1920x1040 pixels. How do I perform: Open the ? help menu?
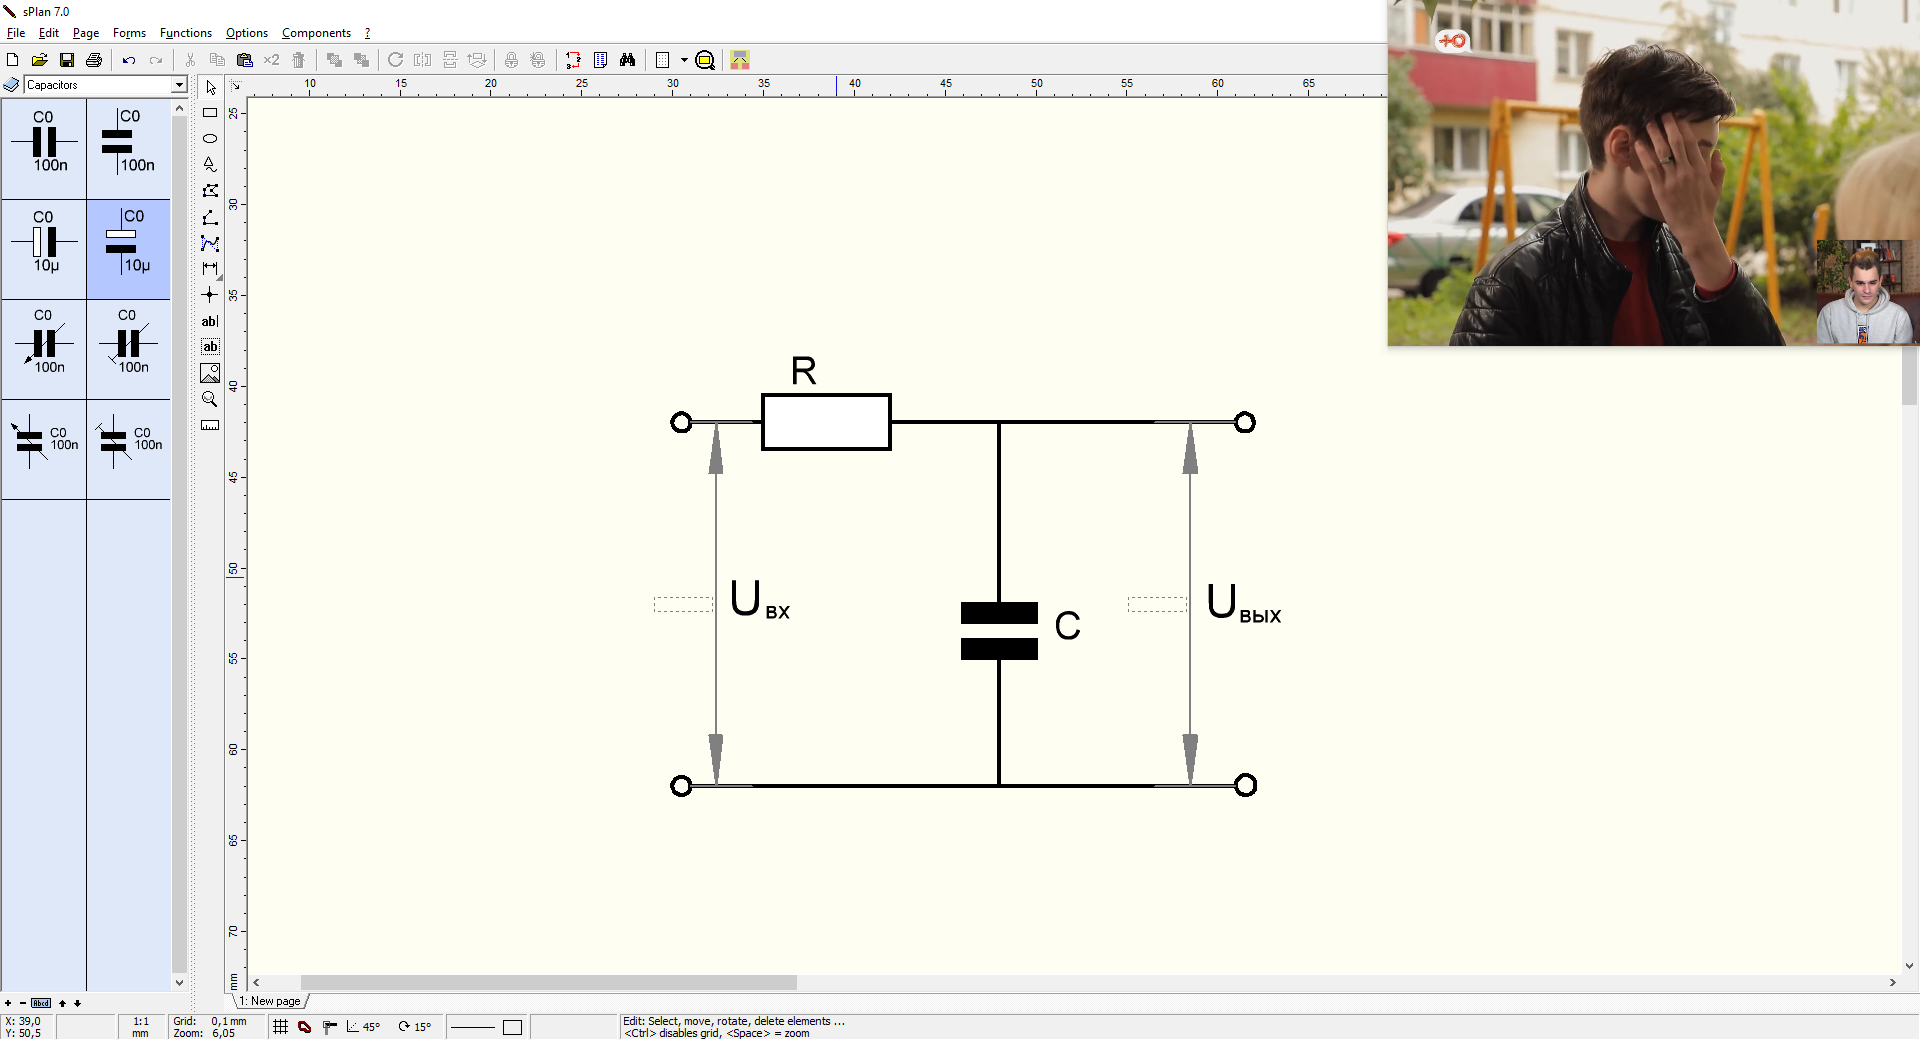[x=367, y=33]
